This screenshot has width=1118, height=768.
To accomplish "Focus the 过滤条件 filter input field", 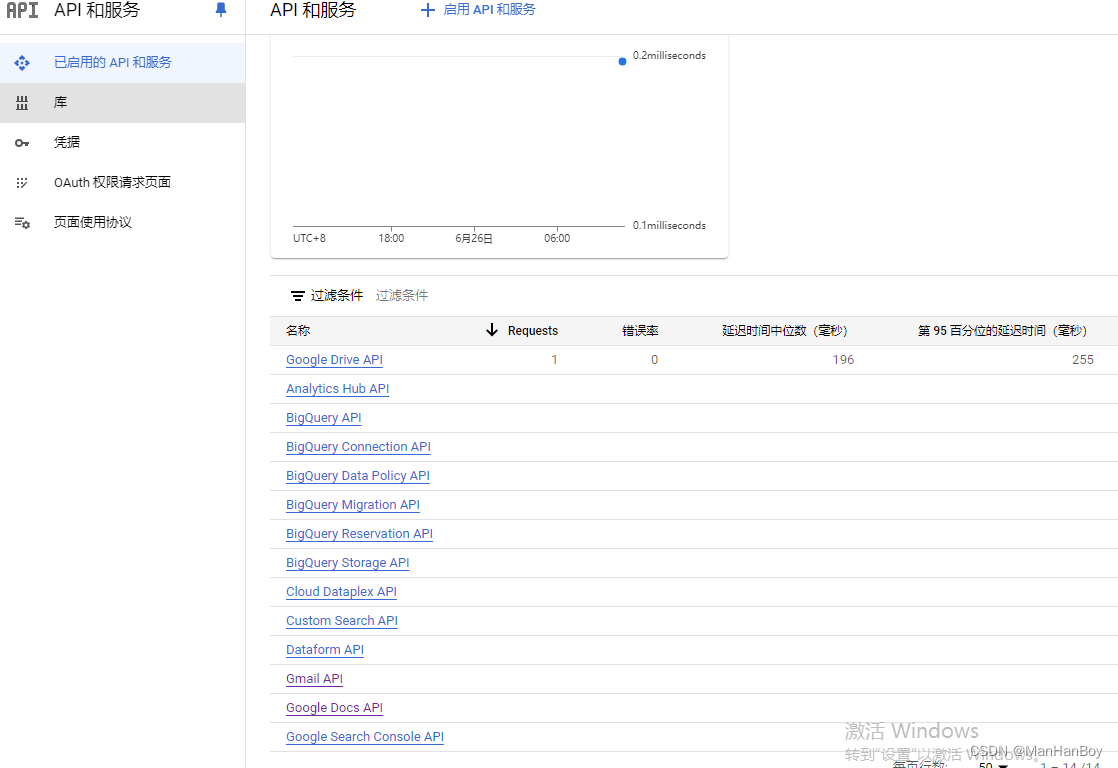I will click(x=402, y=295).
